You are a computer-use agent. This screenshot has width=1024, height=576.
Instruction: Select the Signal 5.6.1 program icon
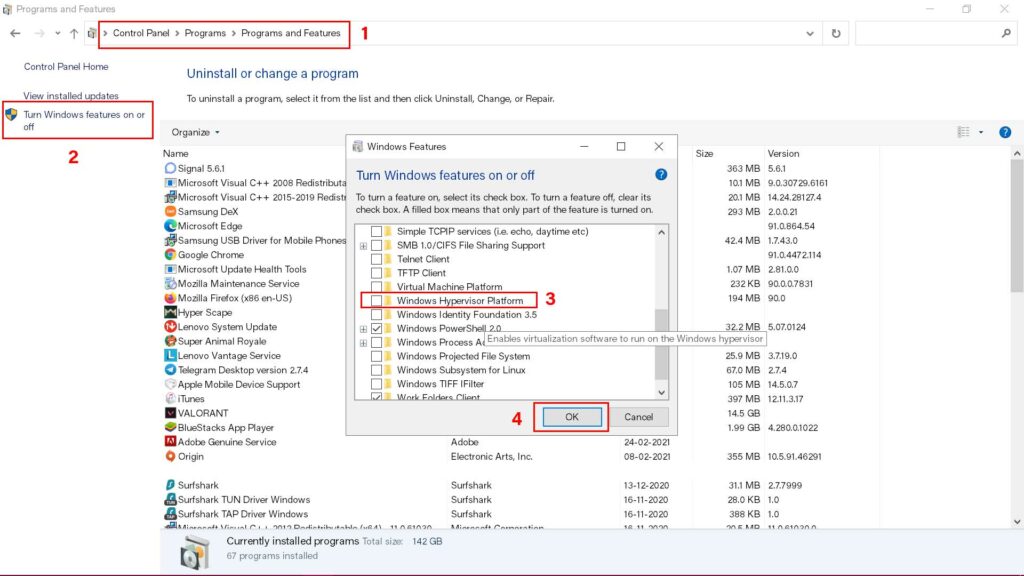170,168
